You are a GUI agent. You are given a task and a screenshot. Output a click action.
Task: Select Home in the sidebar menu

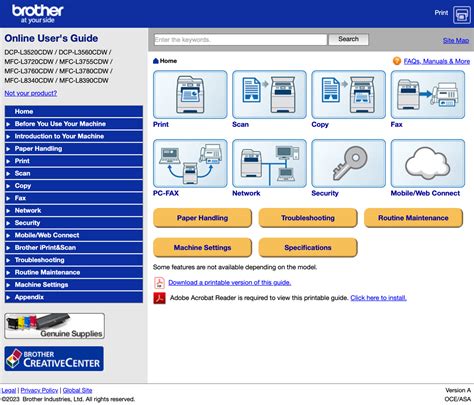click(74, 111)
